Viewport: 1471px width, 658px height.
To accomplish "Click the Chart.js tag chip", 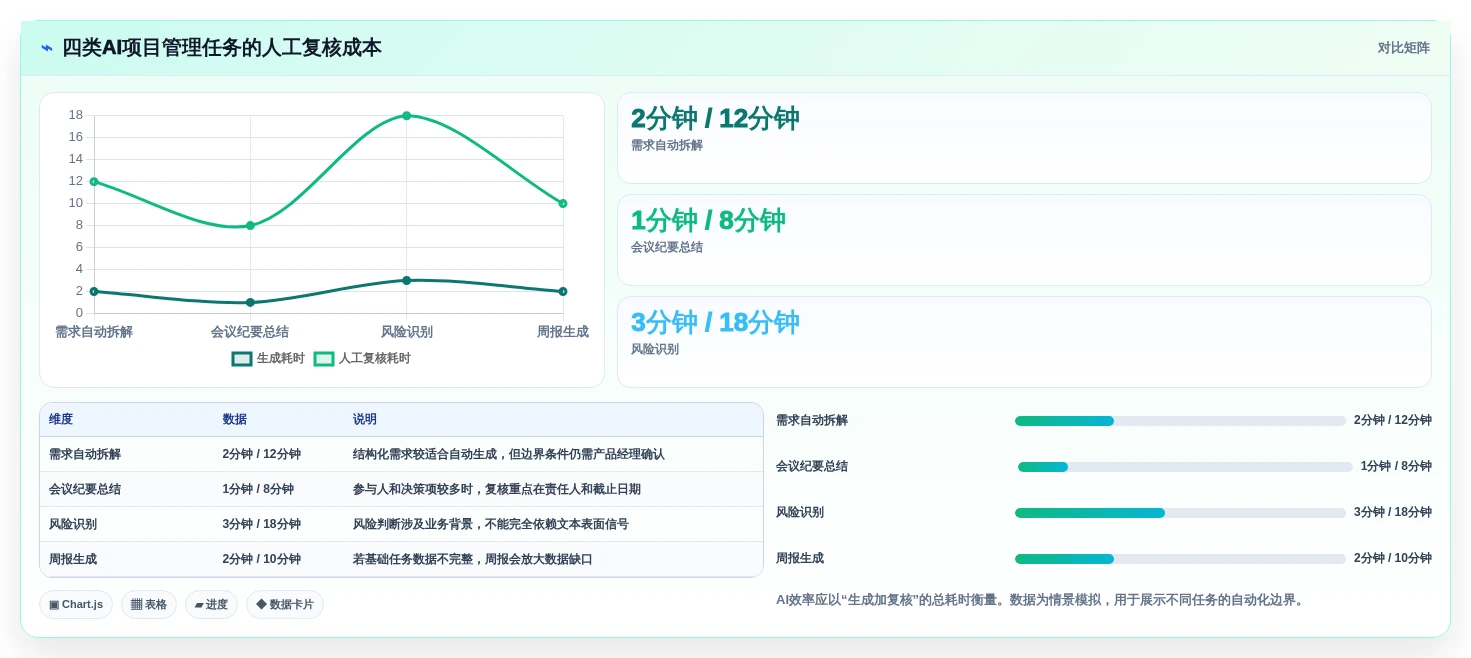I will [x=76, y=605].
